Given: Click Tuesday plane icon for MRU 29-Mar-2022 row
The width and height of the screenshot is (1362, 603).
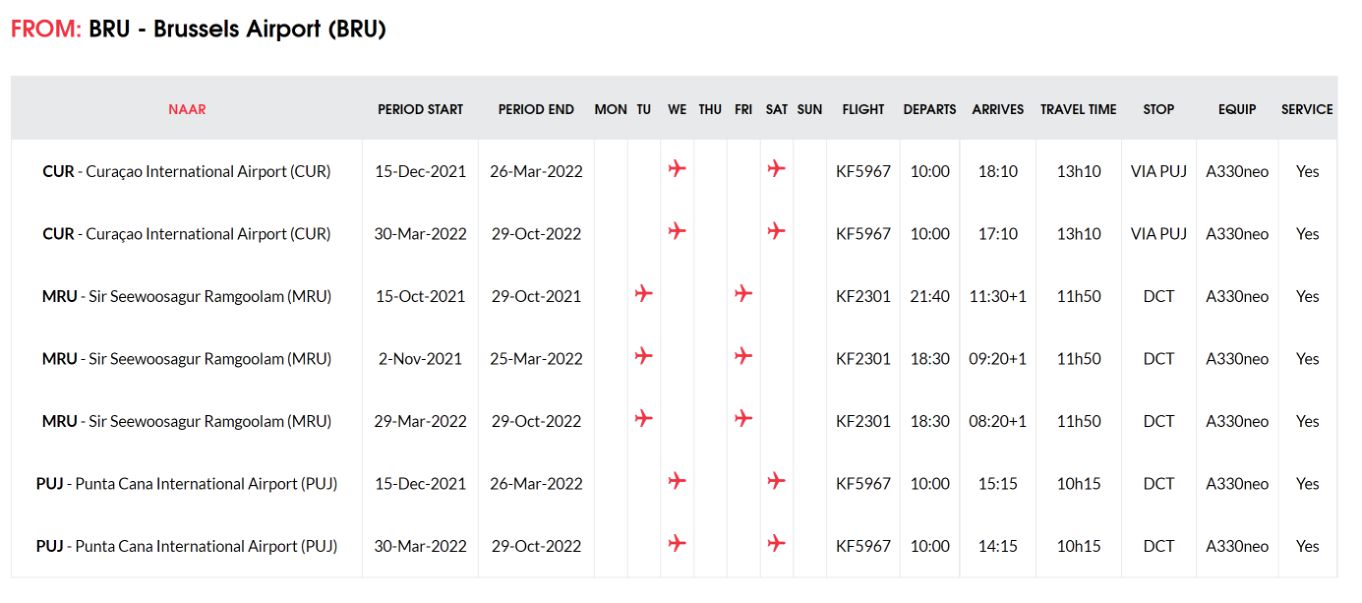Looking at the screenshot, I should coord(643,419).
